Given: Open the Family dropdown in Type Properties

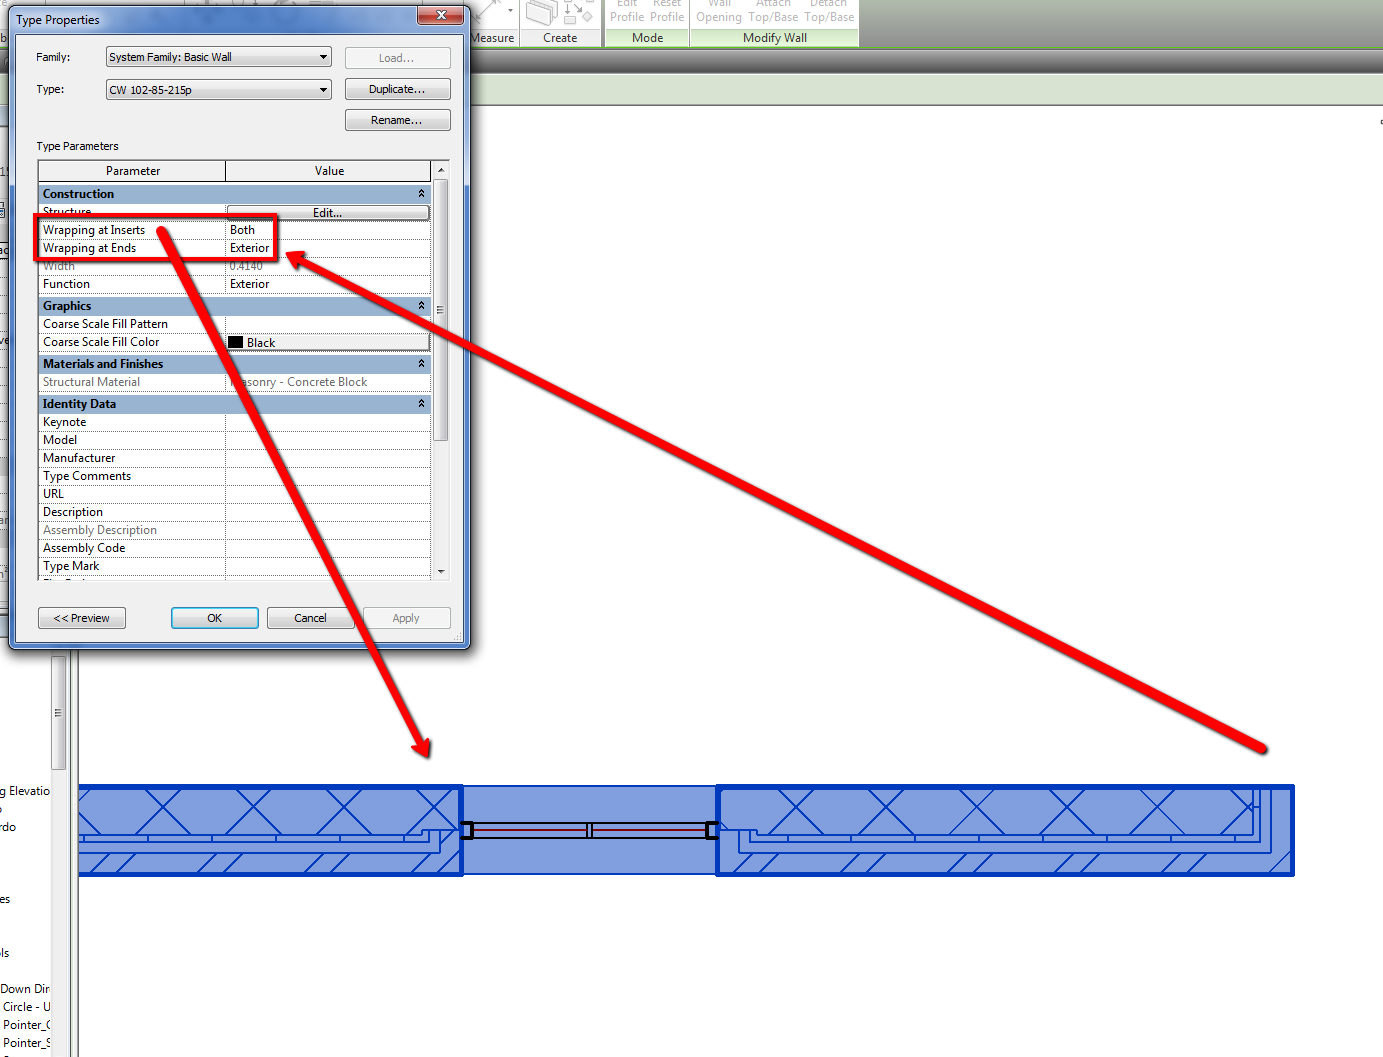Looking at the screenshot, I should [218, 57].
